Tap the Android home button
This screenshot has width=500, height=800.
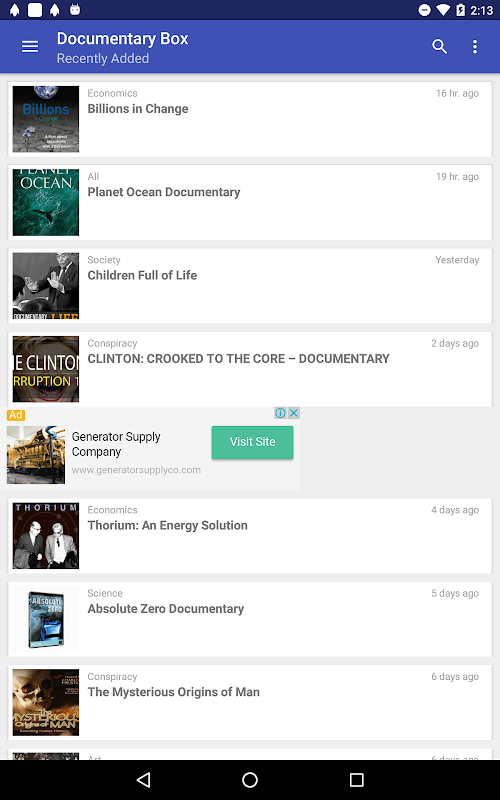click(x=250, y=780)
